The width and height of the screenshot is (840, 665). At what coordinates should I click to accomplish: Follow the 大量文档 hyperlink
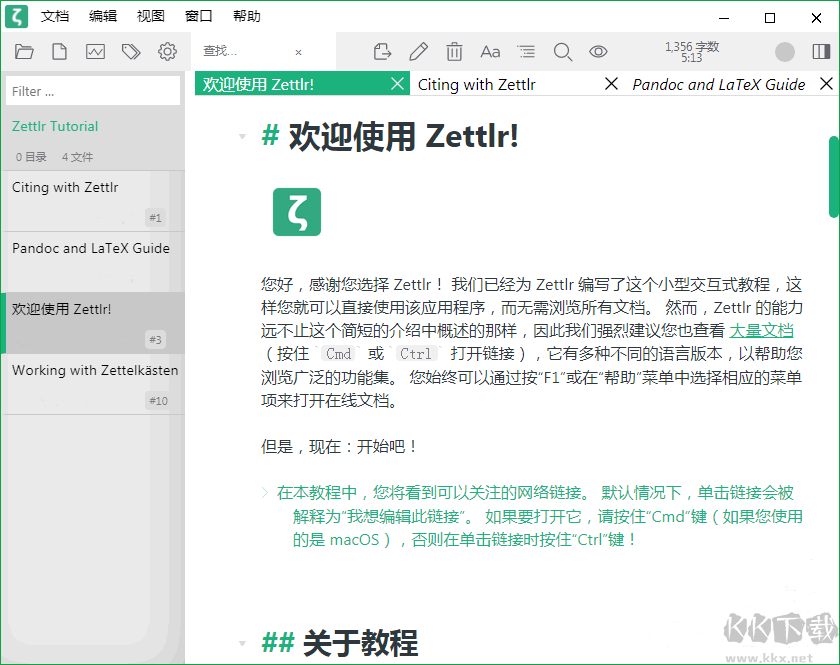[763, 330]
